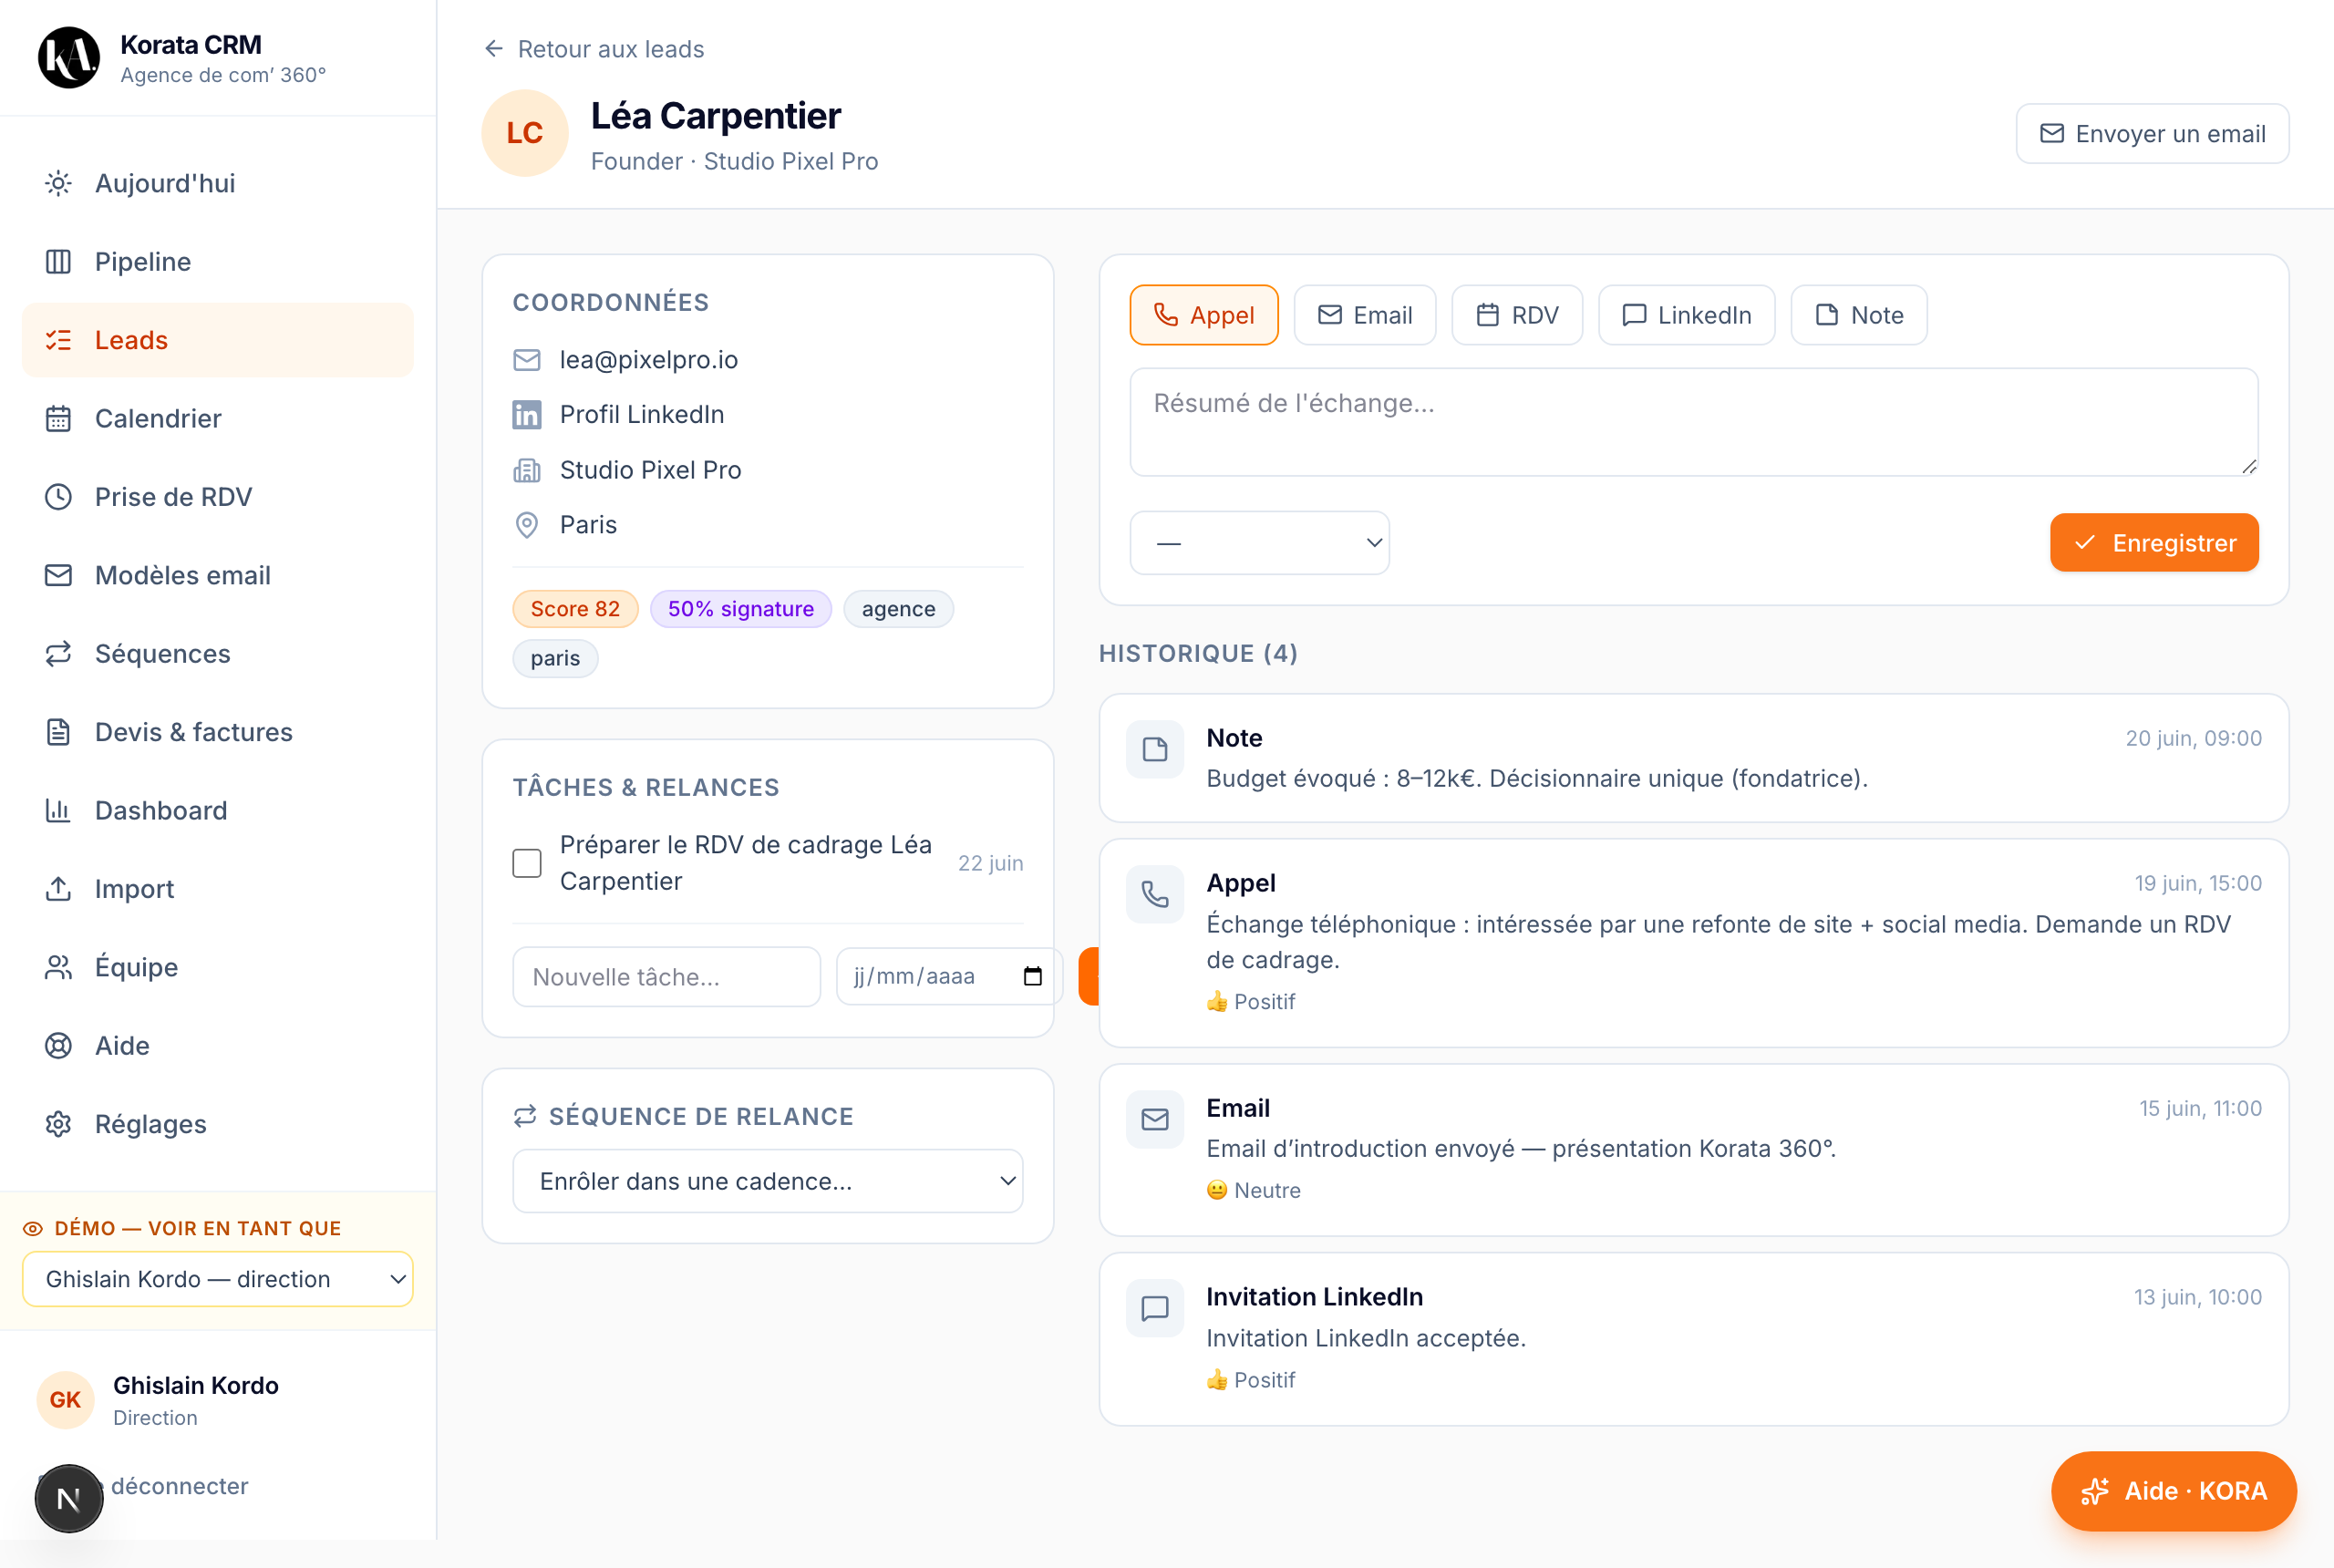Click the Enregistrer button
2334x1568 pixels.
(x=2154, y=543)
